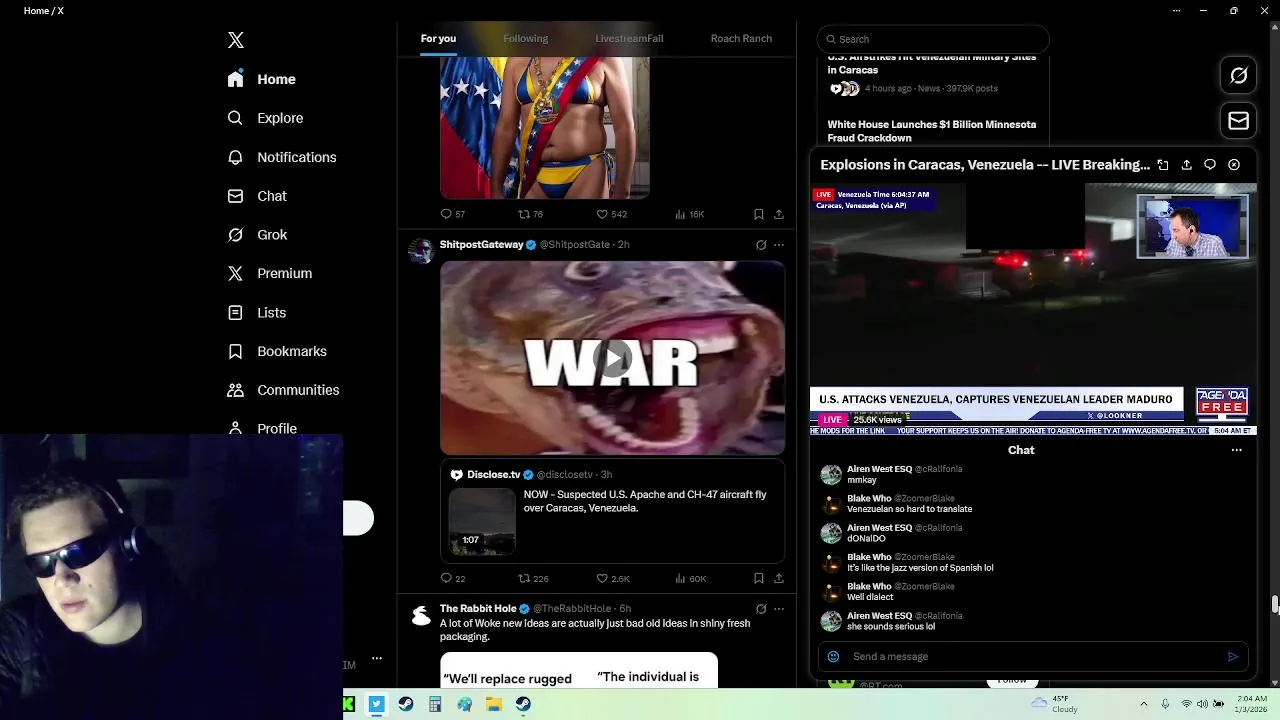This screenshot has width=1280, height=720.
Task: Open volume control in system tray
Action: [1202, 704]
